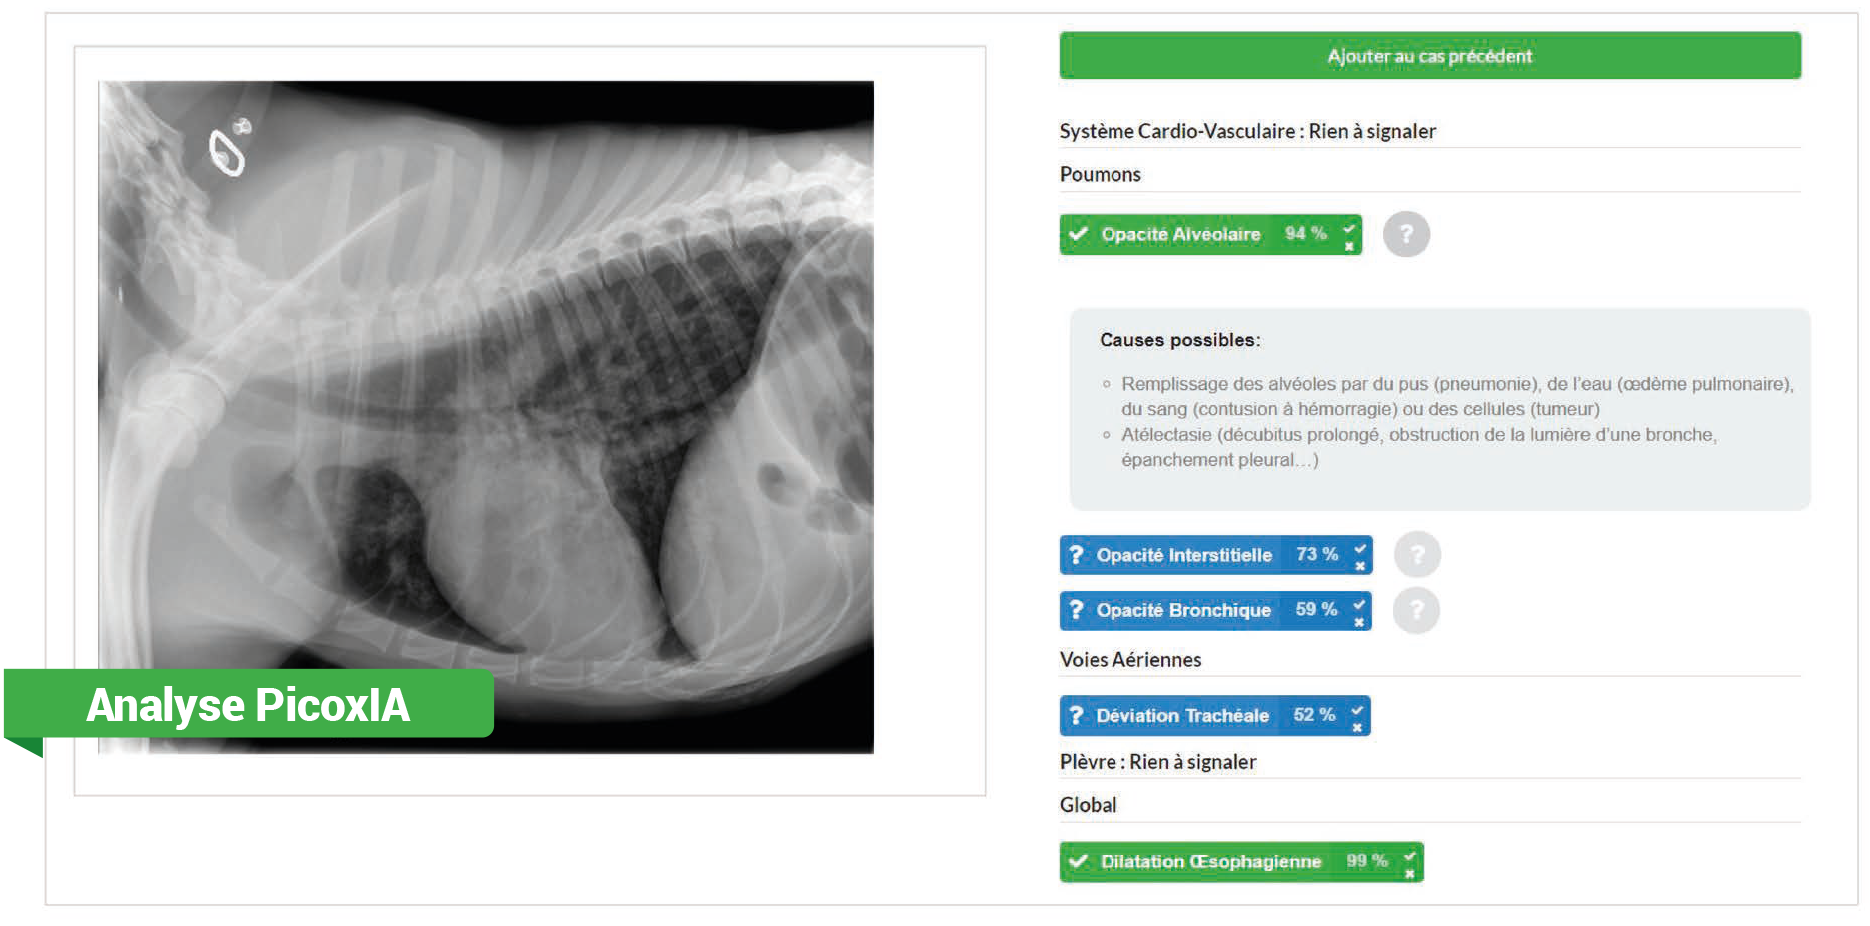Image resolution: width=1870 pixels, height=926 pixels.
Task: Confirm Opacité Interstitielle with small checkmark
Action: pos(1360,547)
